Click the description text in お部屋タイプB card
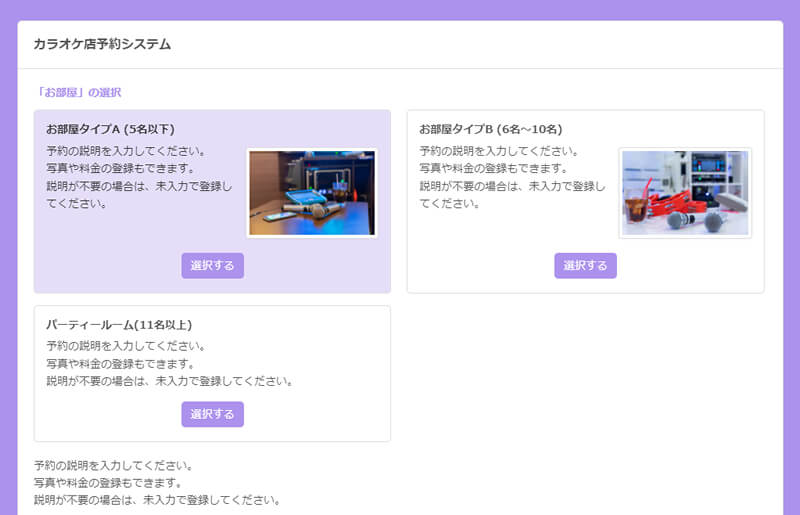Screen dimensions: 800x515 click(512, 177)
